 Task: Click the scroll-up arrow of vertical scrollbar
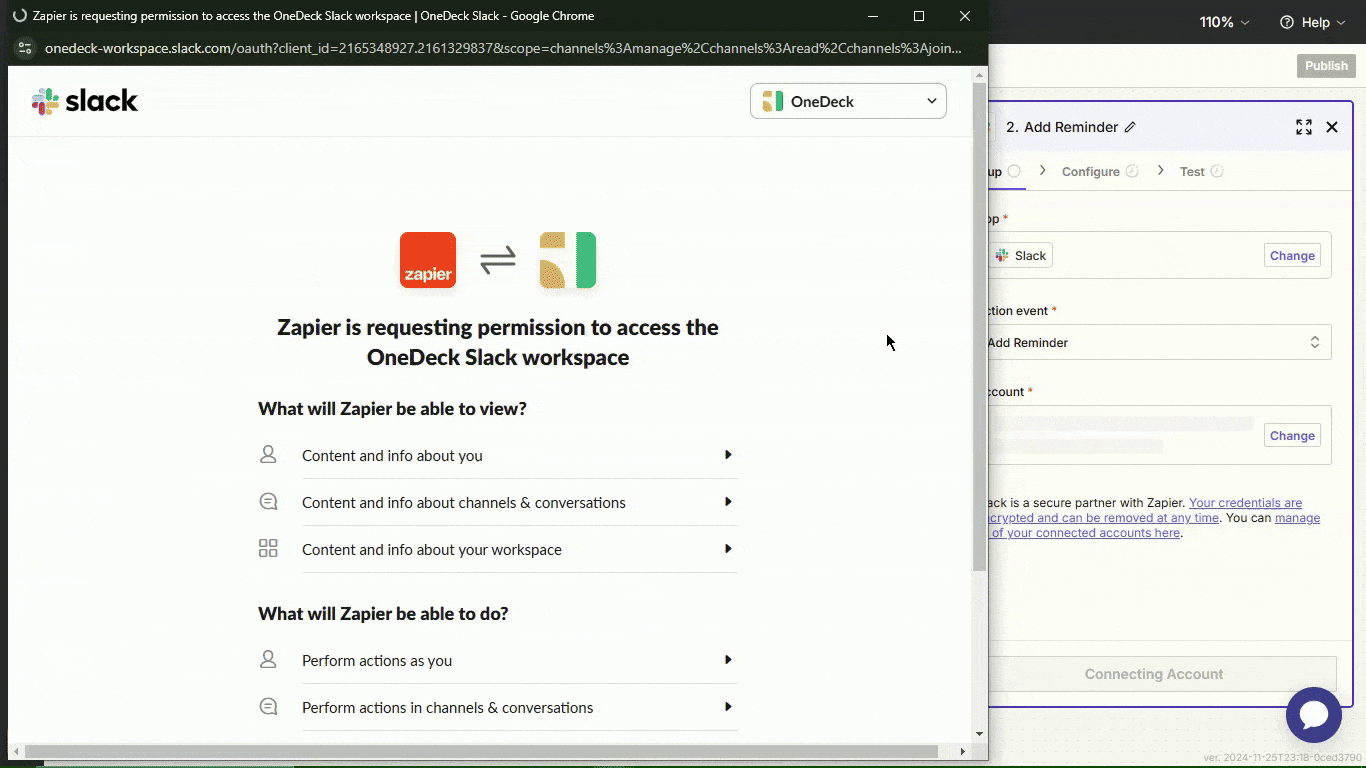(979, 74)
